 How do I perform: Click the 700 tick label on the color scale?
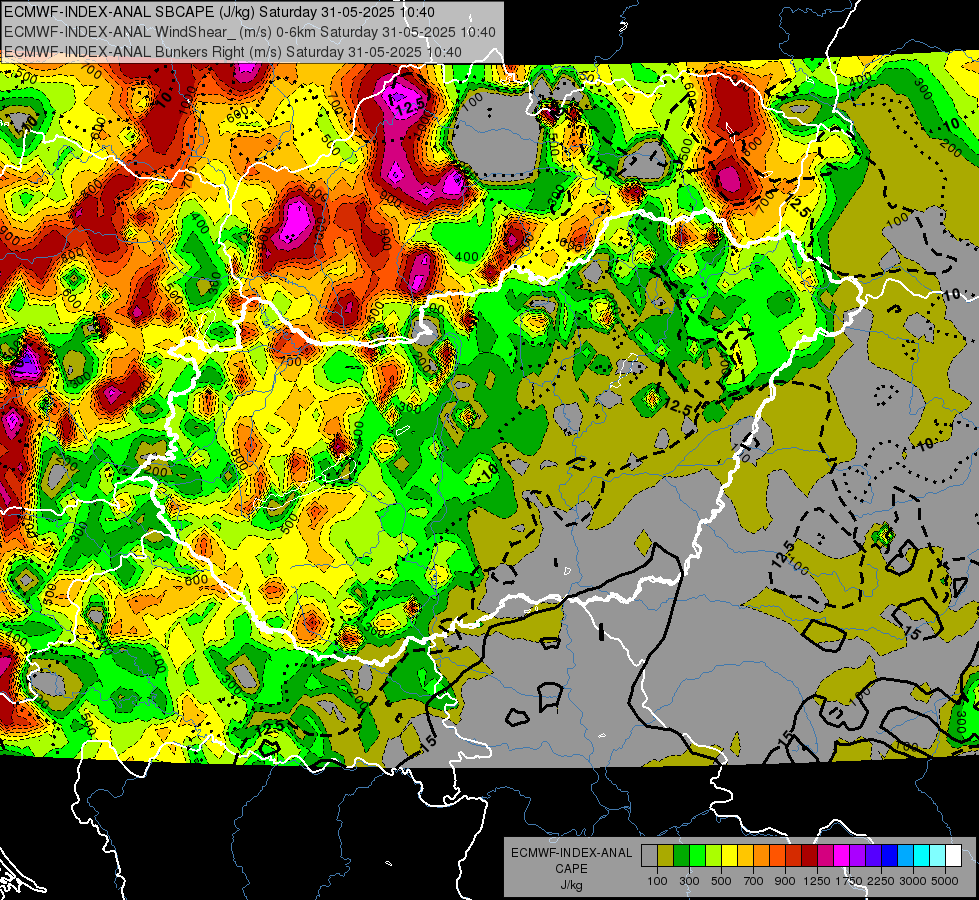[x=754, y=881]
